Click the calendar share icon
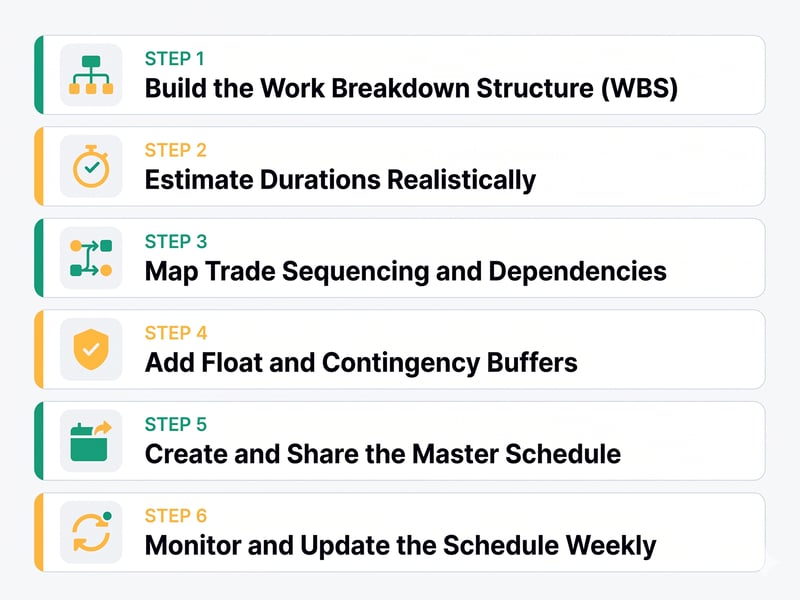The height and width of the screenshot is (600, 800). (x=91, y=442)
